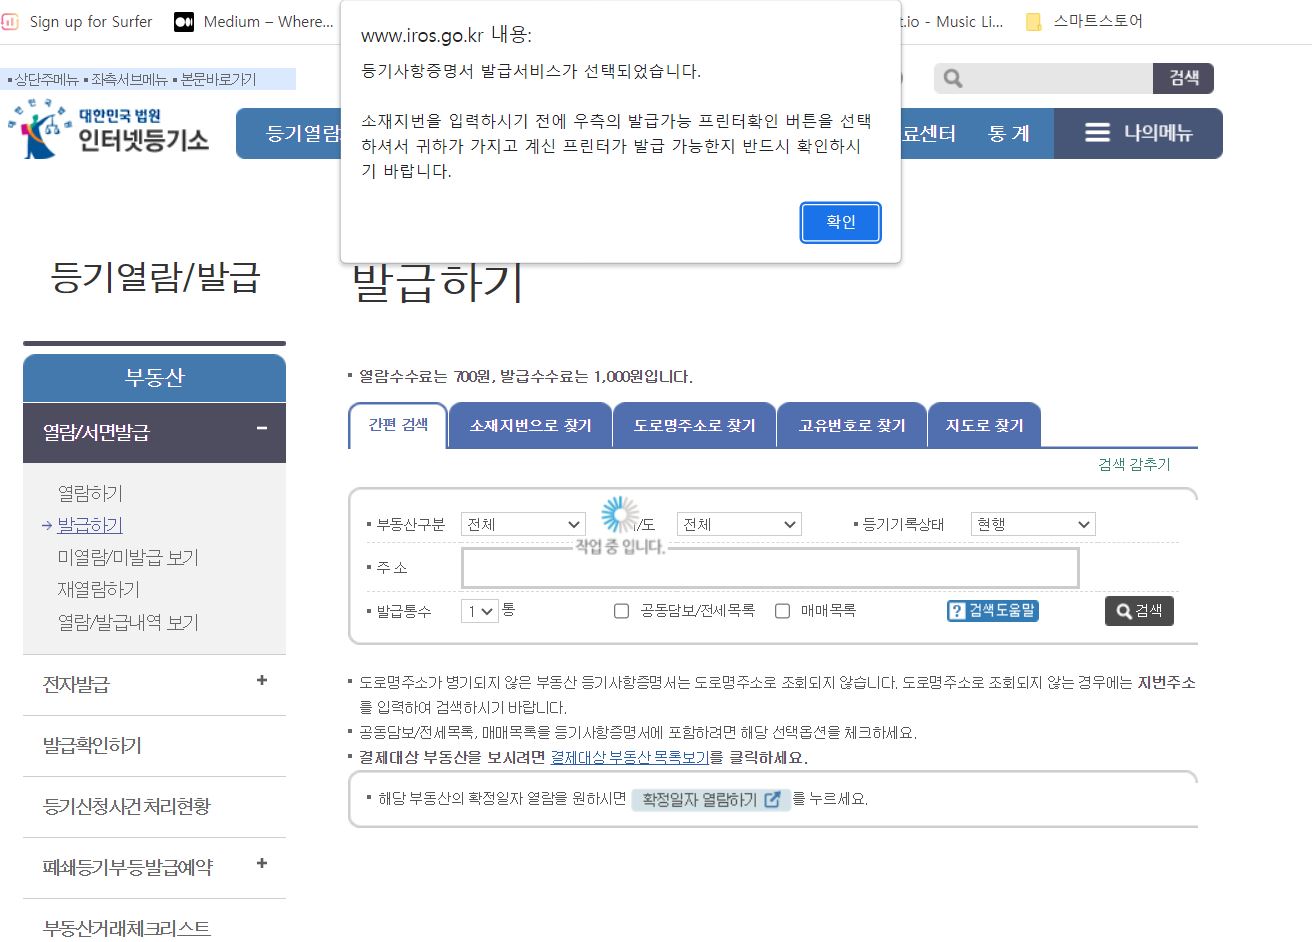
Task: Enable the 공동담보/전세목록 checkbox
Action: click(x=621, y=611)
